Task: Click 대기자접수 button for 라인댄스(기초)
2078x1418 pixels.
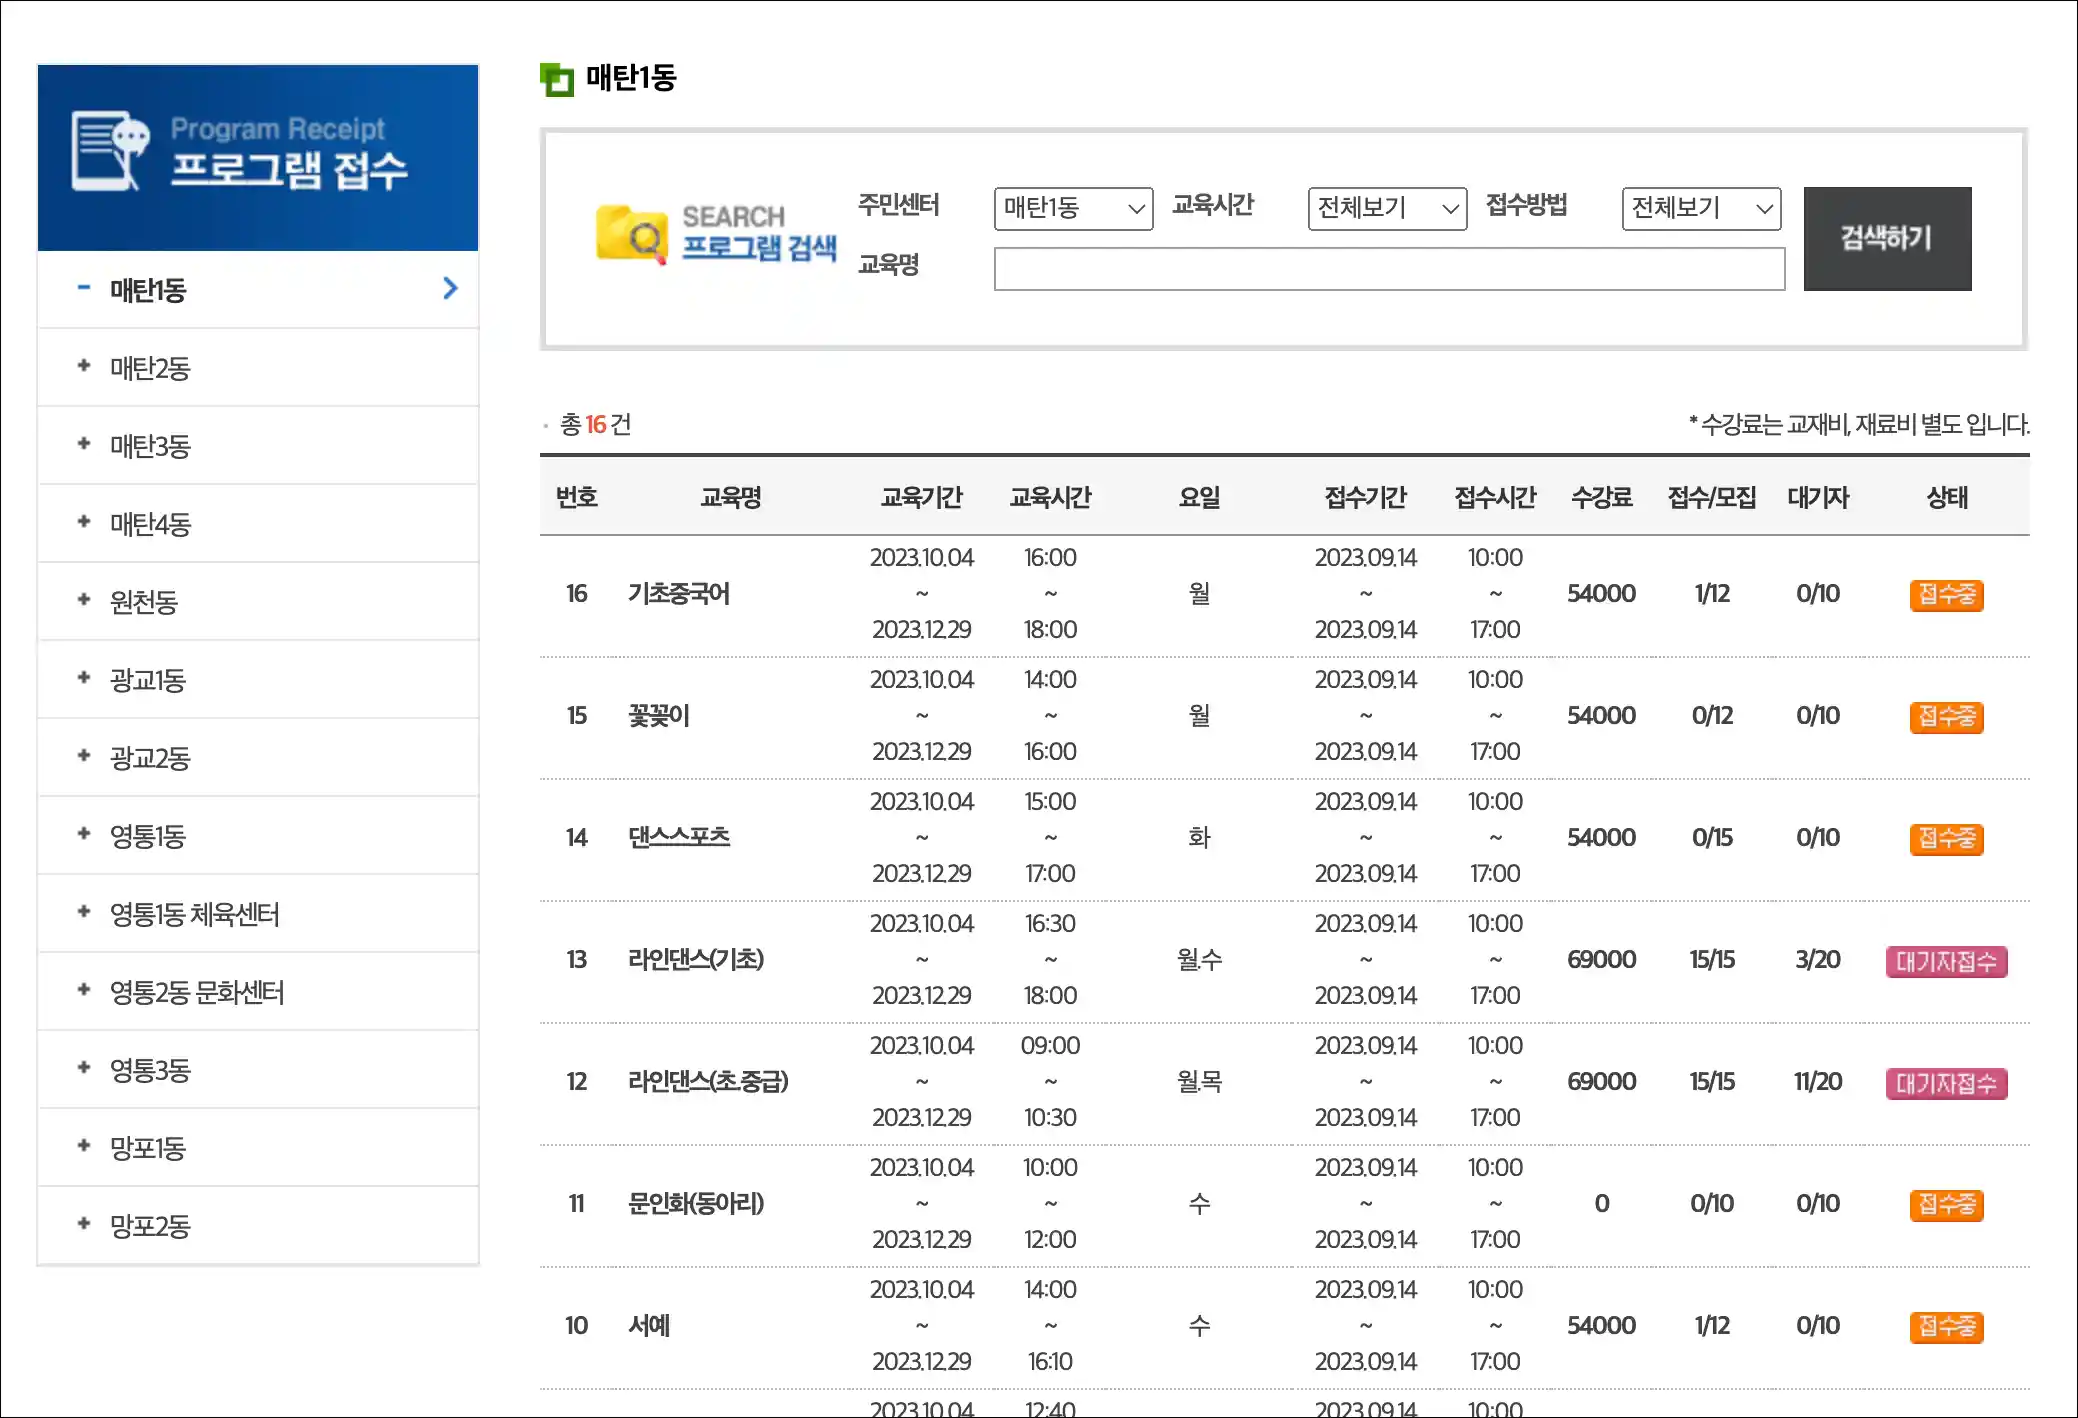Action: (x=1946, y=961)
